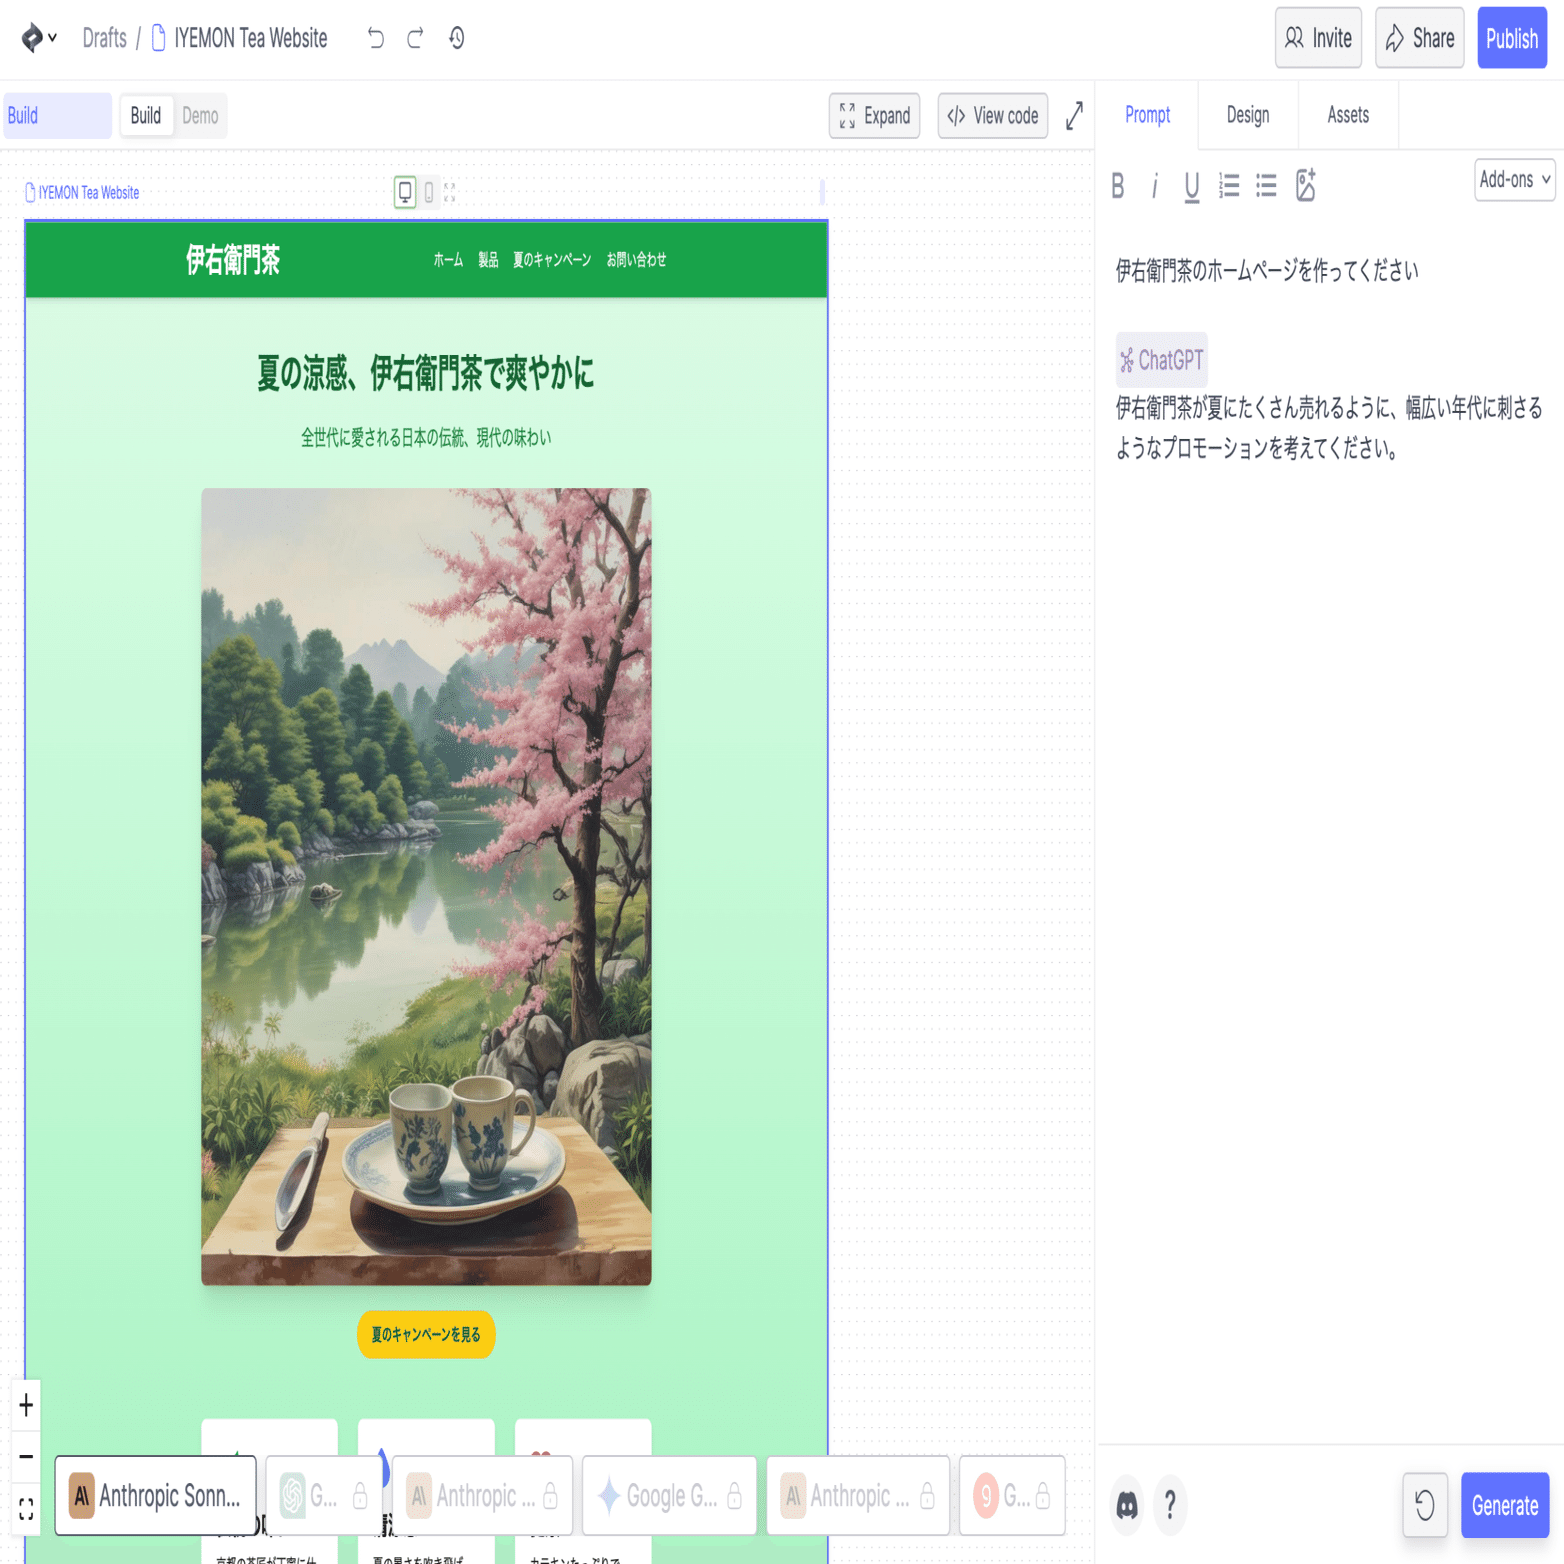Redo the last change
This screenshot has height=1564, width=1564.
coord(415,38)
